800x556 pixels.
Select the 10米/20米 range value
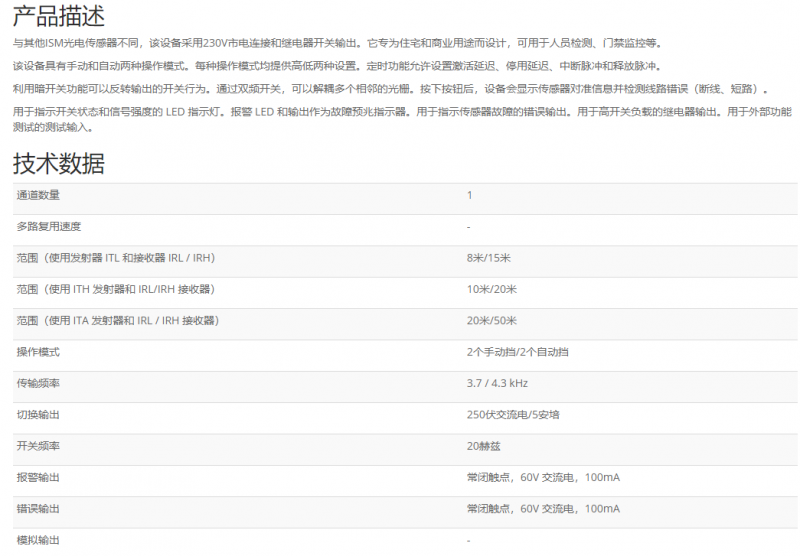[491, 289]
